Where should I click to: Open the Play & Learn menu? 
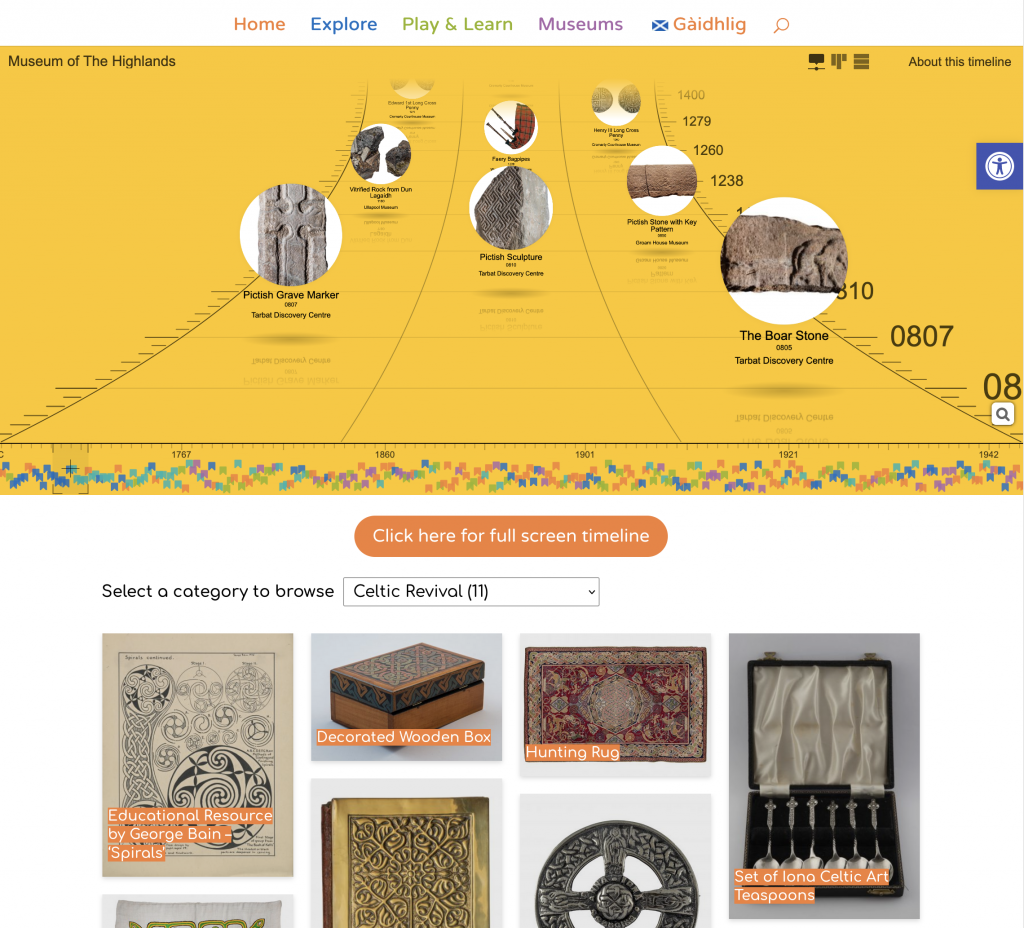pyautogui.click(x=457, y=24)
